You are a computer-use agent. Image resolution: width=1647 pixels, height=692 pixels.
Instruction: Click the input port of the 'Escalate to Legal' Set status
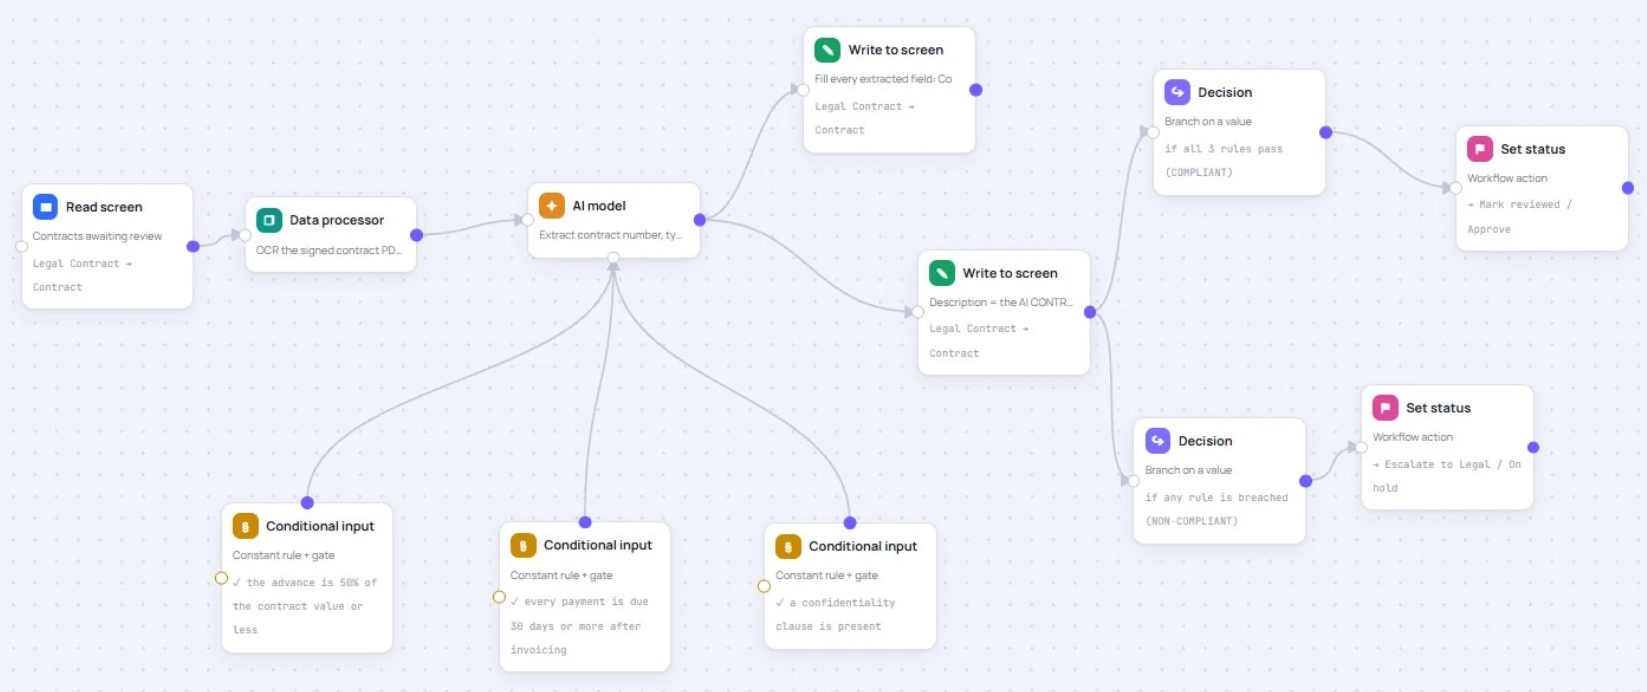[1361, 447]
